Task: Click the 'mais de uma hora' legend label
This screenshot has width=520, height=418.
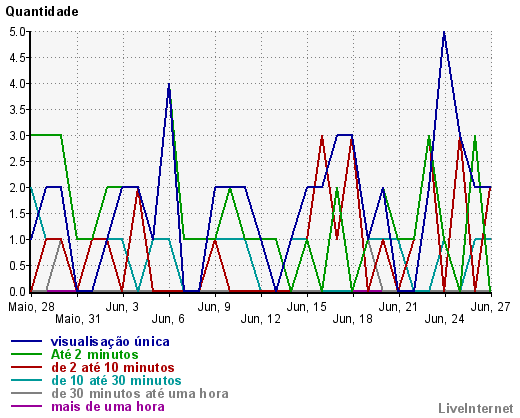Action: click(108, 407)
